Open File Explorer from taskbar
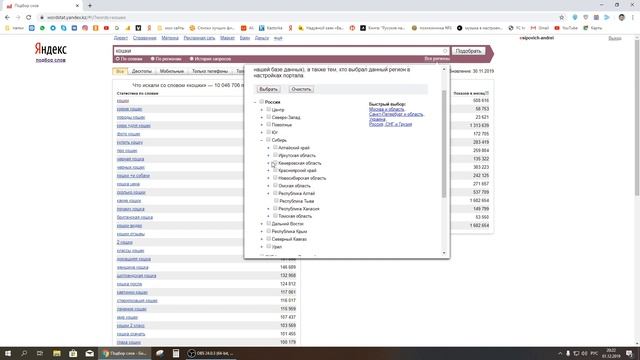Screen dimensions: 640x360 [x=57, y=353]
